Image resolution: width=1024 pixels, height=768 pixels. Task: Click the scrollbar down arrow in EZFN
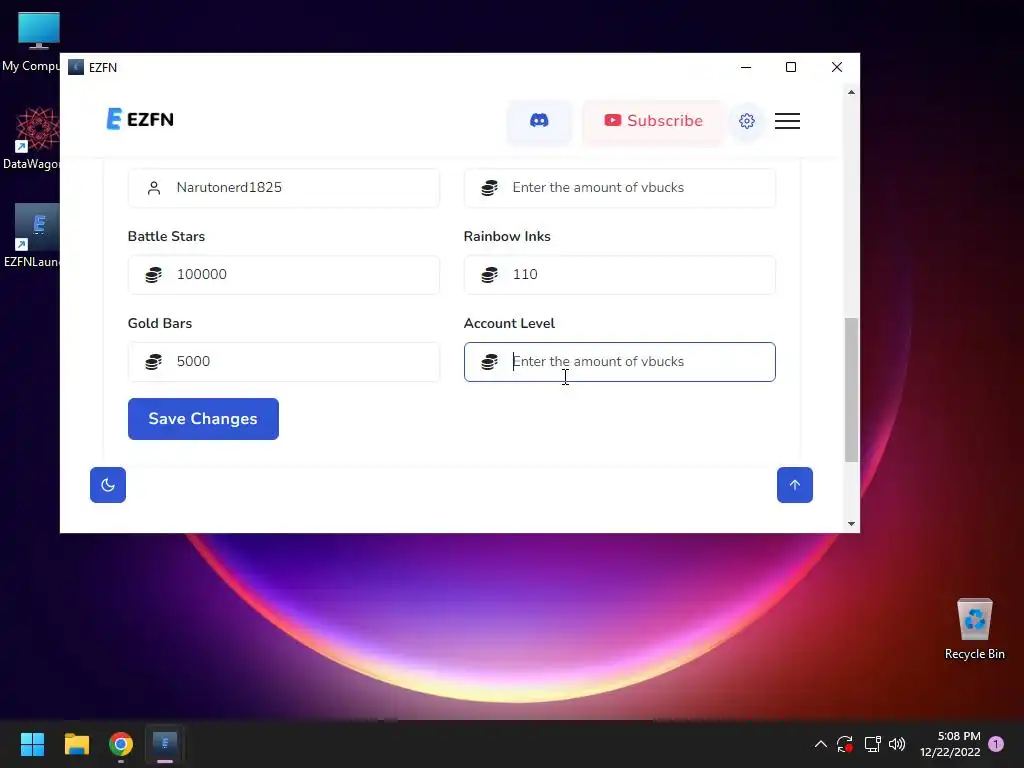click(851, 523)
